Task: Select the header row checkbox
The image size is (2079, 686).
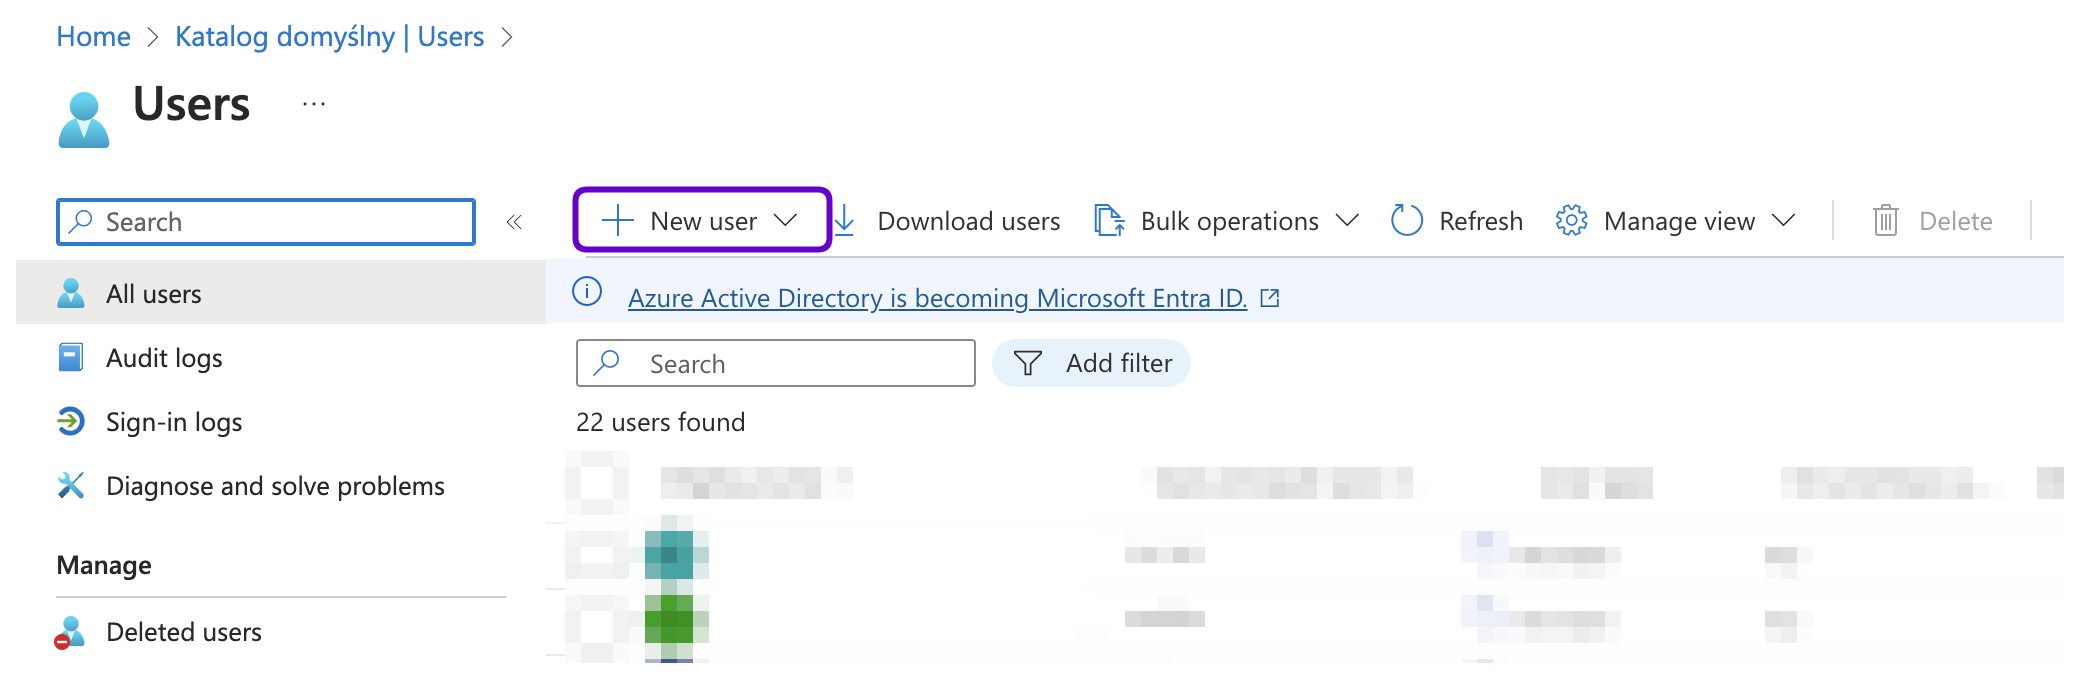Action: tap(597, 482)
